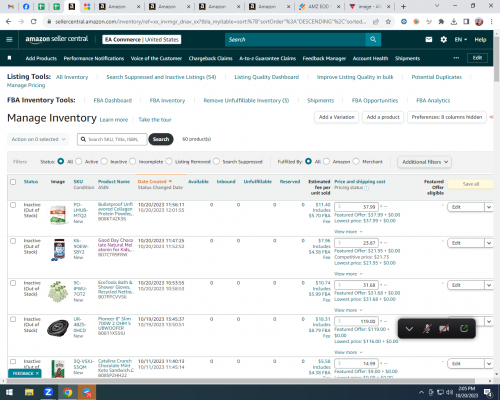Screen dimensions: 500x400
Task: Click the SKU, Title, ISBN search field
Action: 112,139
